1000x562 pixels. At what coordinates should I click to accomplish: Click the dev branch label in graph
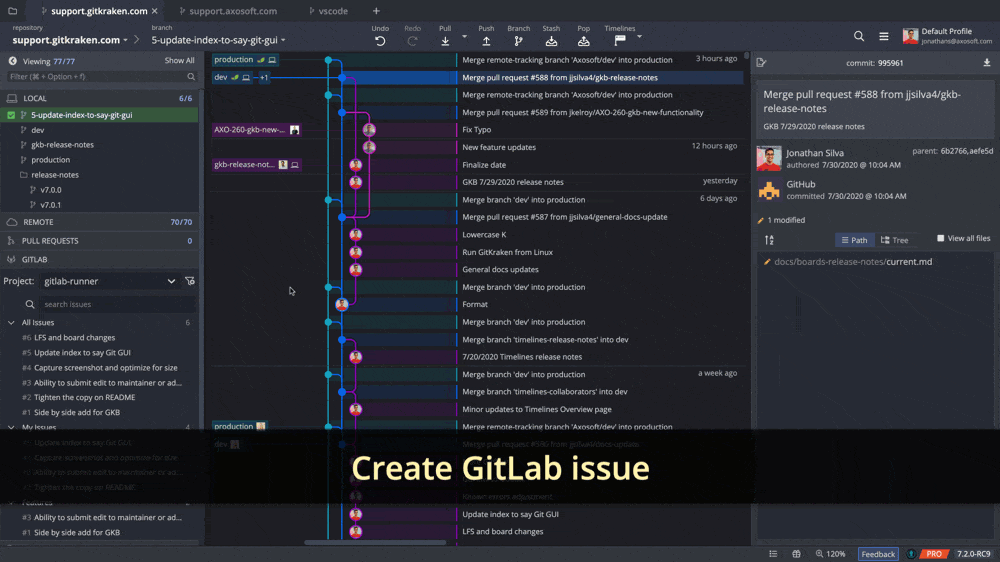pyautogui.click(x=232, y=77)
